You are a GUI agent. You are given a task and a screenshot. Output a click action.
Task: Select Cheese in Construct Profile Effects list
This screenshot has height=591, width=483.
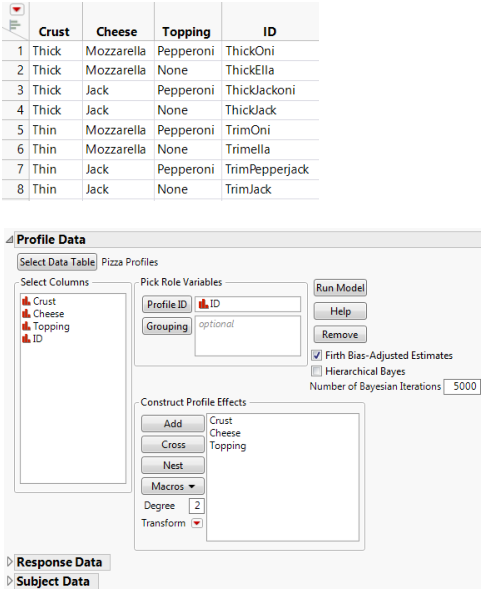[225, 433]
